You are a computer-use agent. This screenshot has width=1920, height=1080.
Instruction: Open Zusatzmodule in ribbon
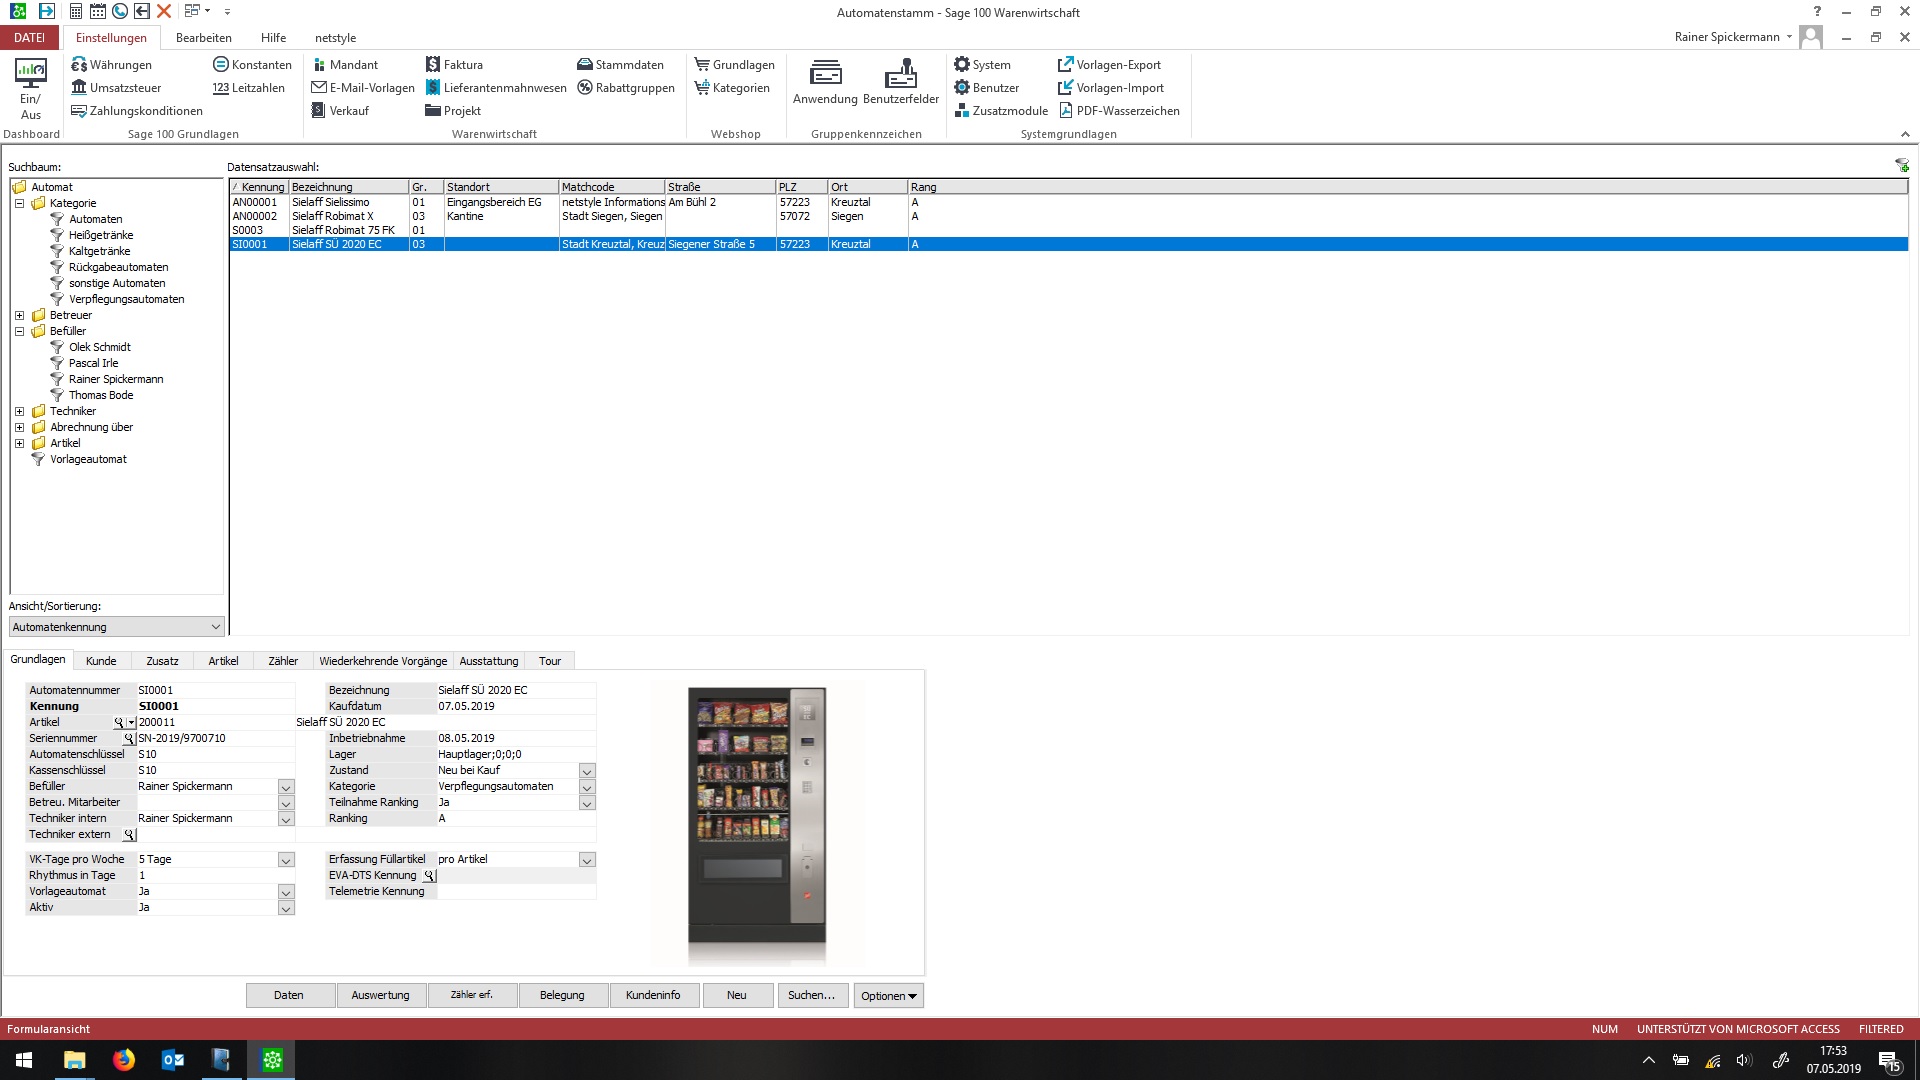coord(1001,111)
